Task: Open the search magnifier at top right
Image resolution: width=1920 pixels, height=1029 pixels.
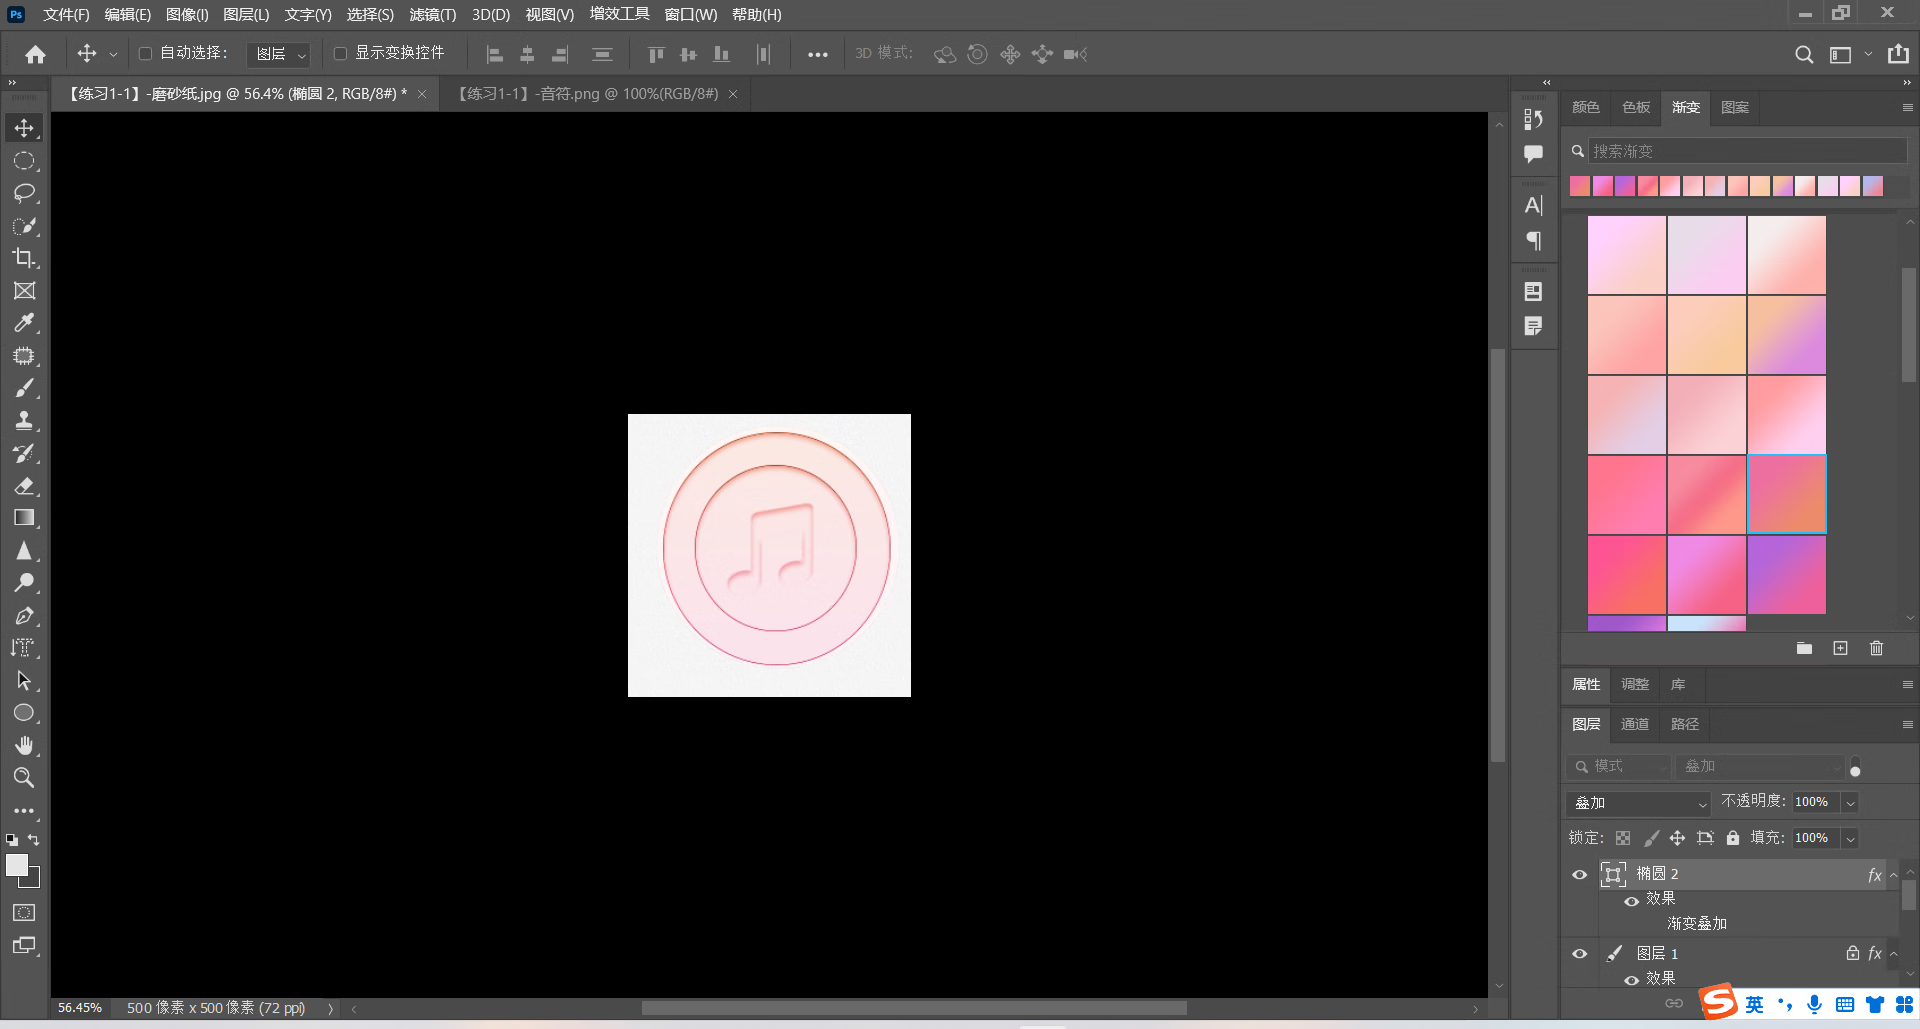Action: coord(1804,54)
